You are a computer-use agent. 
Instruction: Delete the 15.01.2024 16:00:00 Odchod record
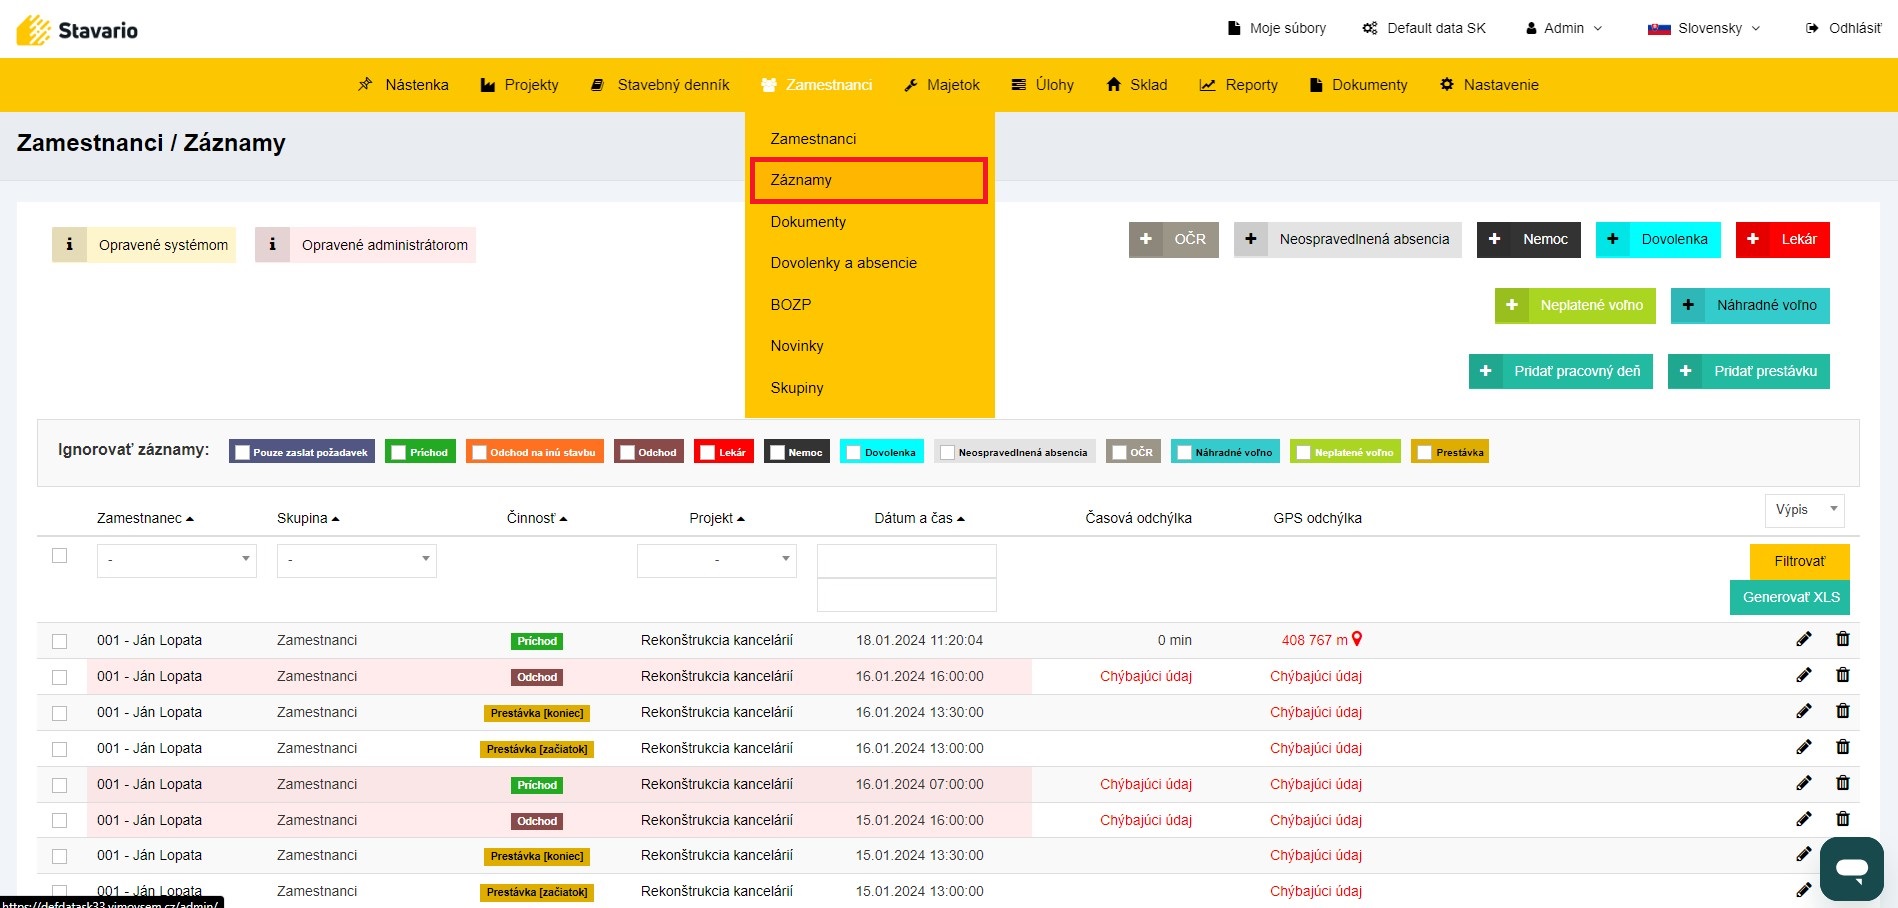tap(1843, 819)
